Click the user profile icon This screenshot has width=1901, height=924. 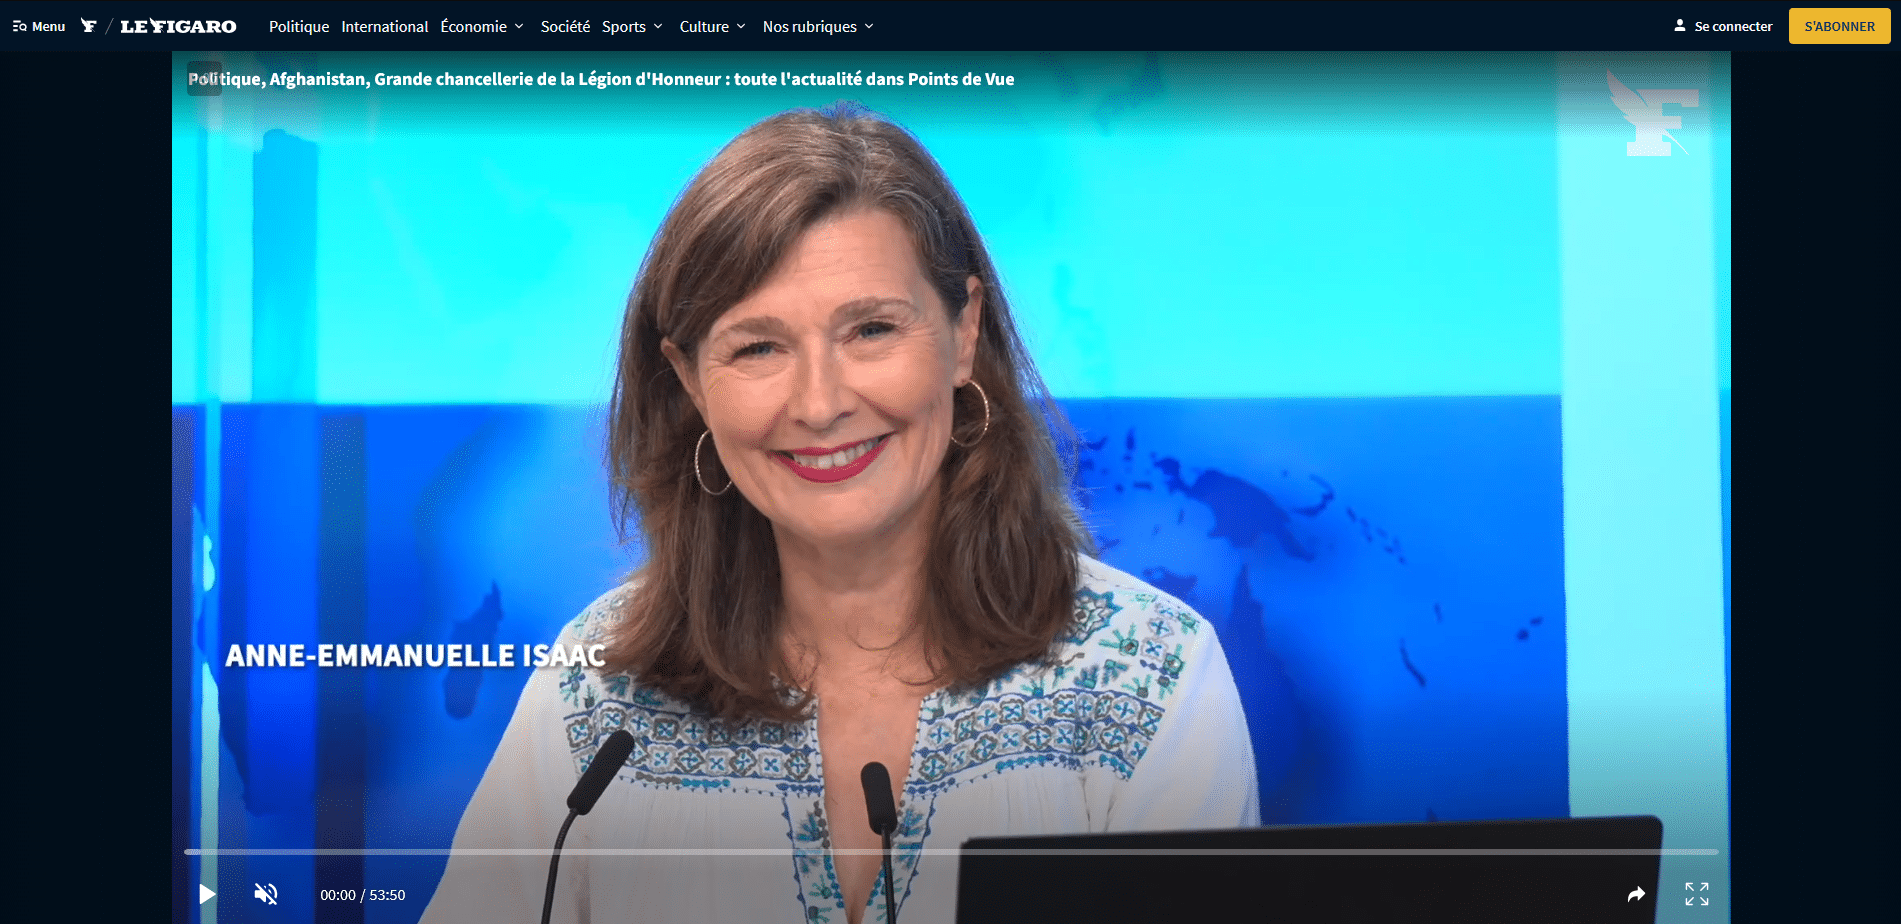[x=1680, y=26]
